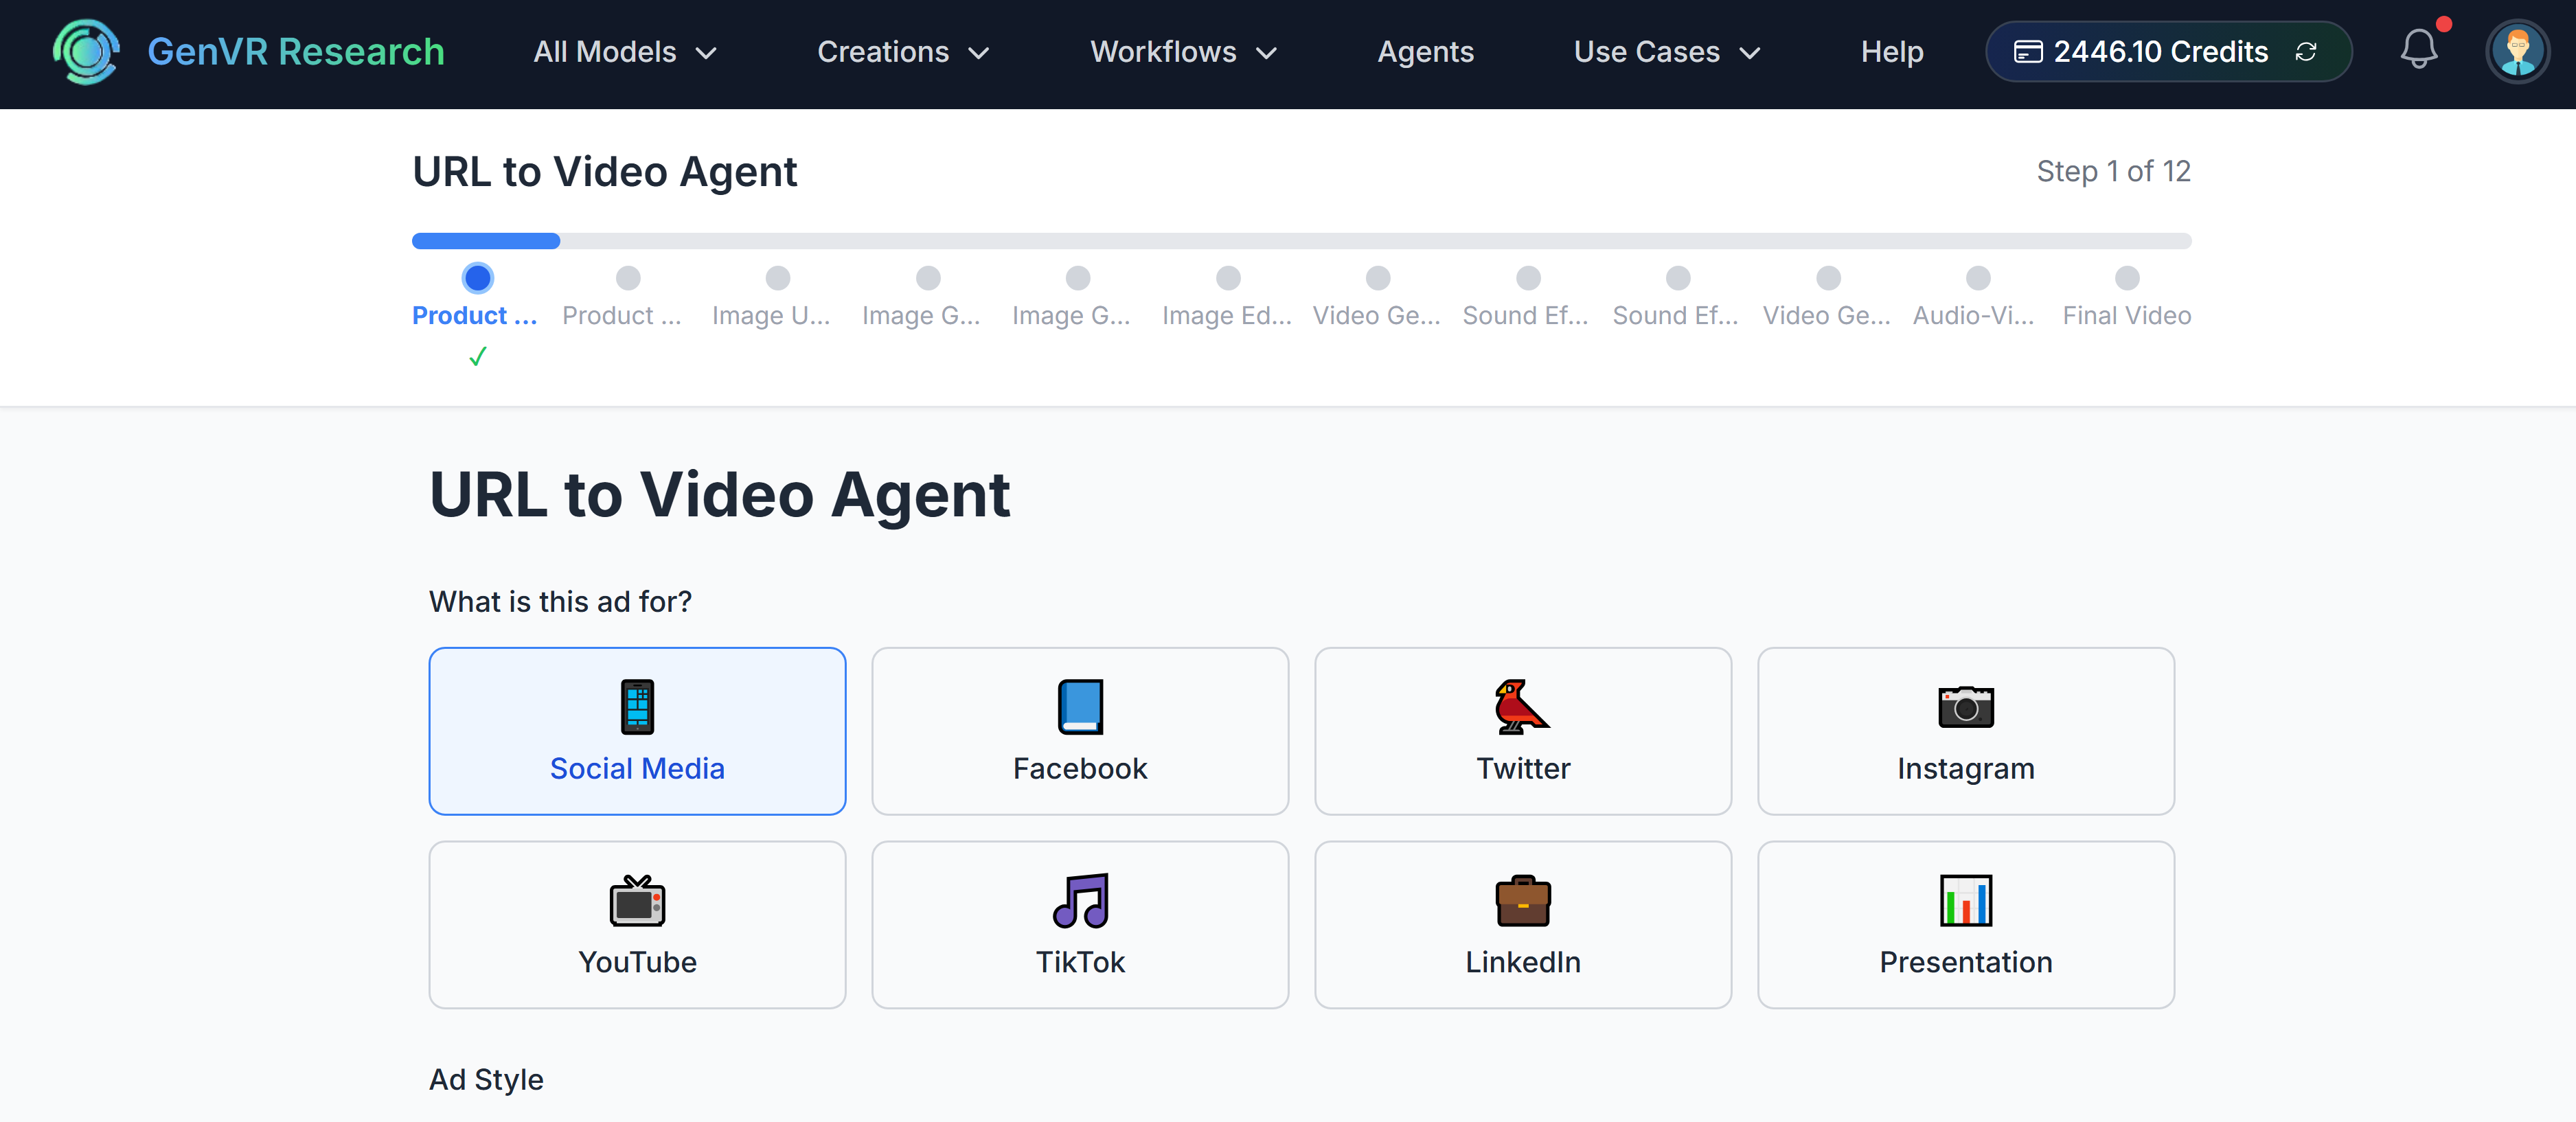
Task: Expand the Use Cases dropdown
Action: click(1666, 52)
